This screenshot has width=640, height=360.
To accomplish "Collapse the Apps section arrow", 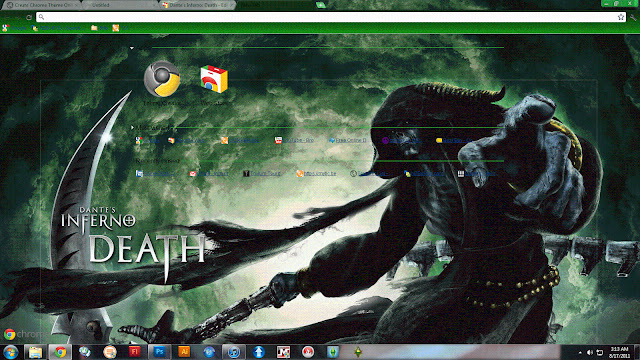I will point(132,48).
